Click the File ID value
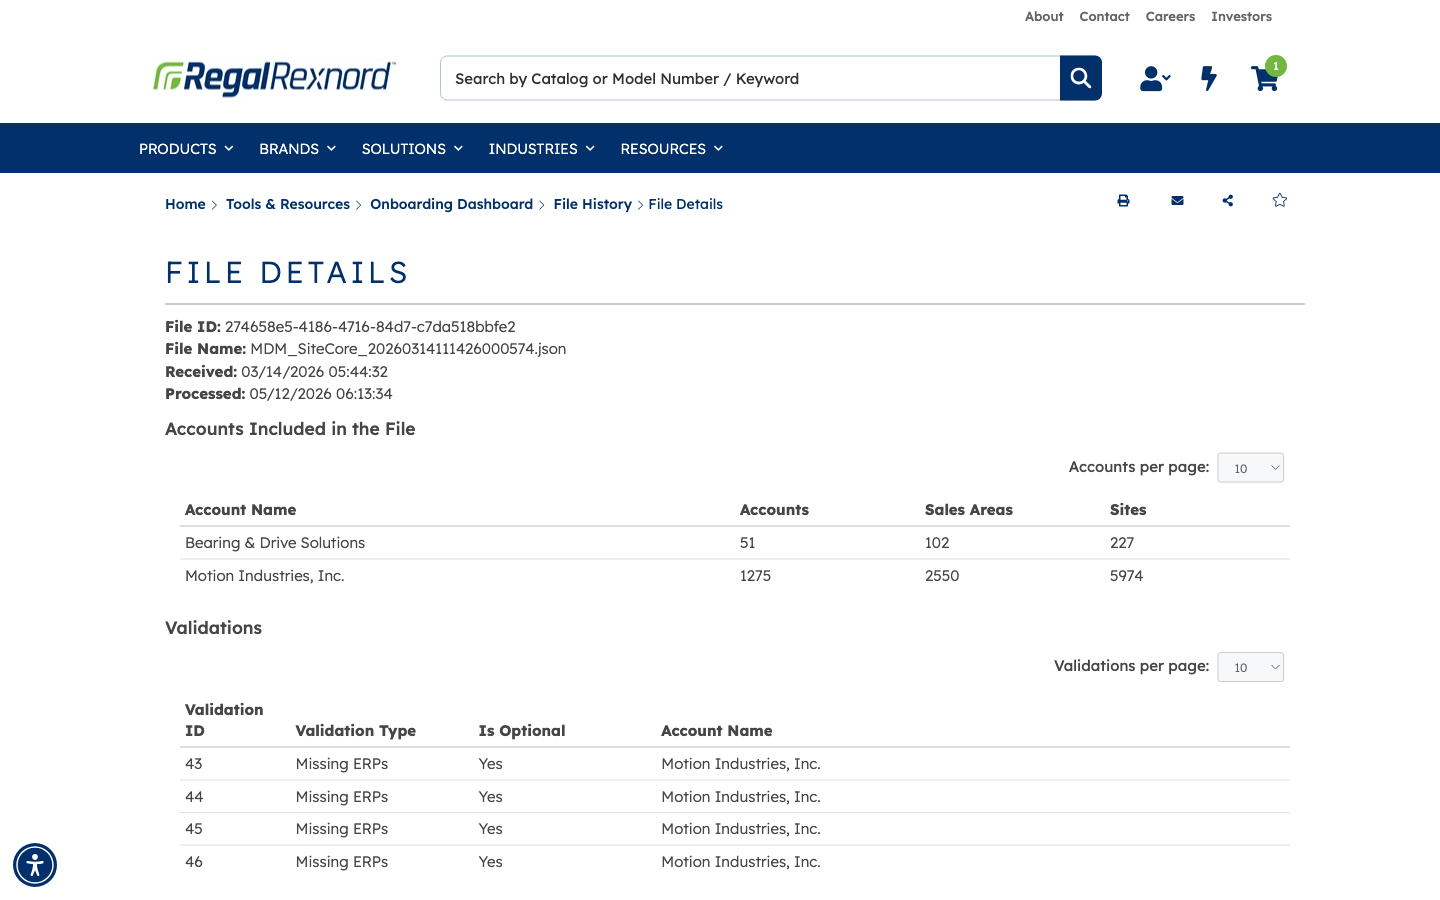The height and width of the screenshot is (900, 1440). click(x=370, y=327)
